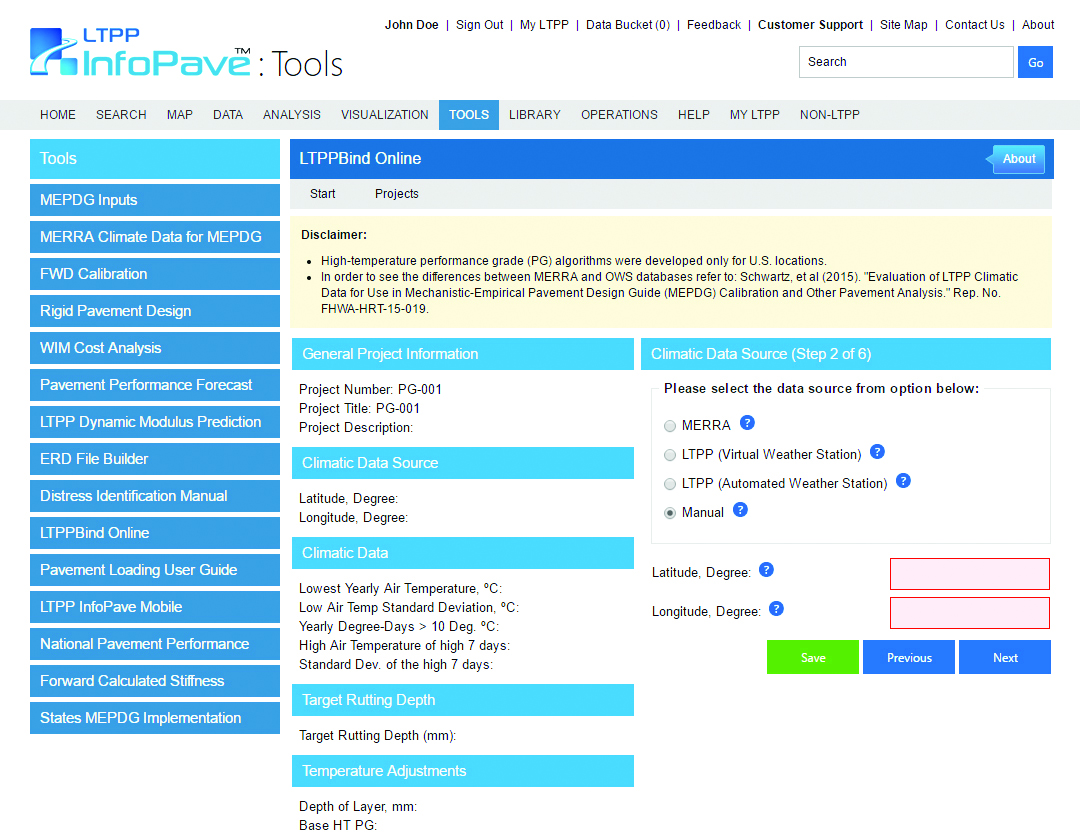Click the Go search button
1080x840 pixels.
(1035, 62)
